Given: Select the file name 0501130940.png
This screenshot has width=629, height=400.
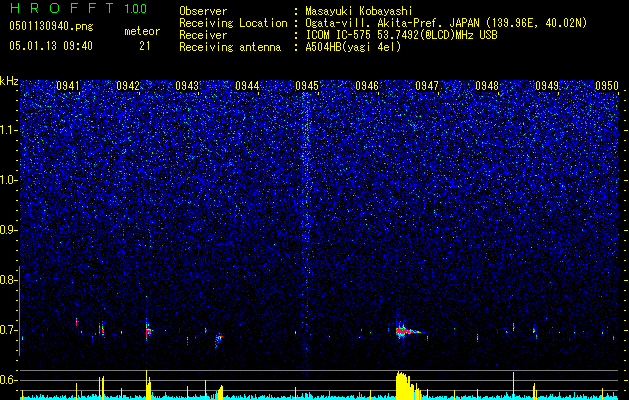Looking at the screenshot, I should tap(51, 26).
